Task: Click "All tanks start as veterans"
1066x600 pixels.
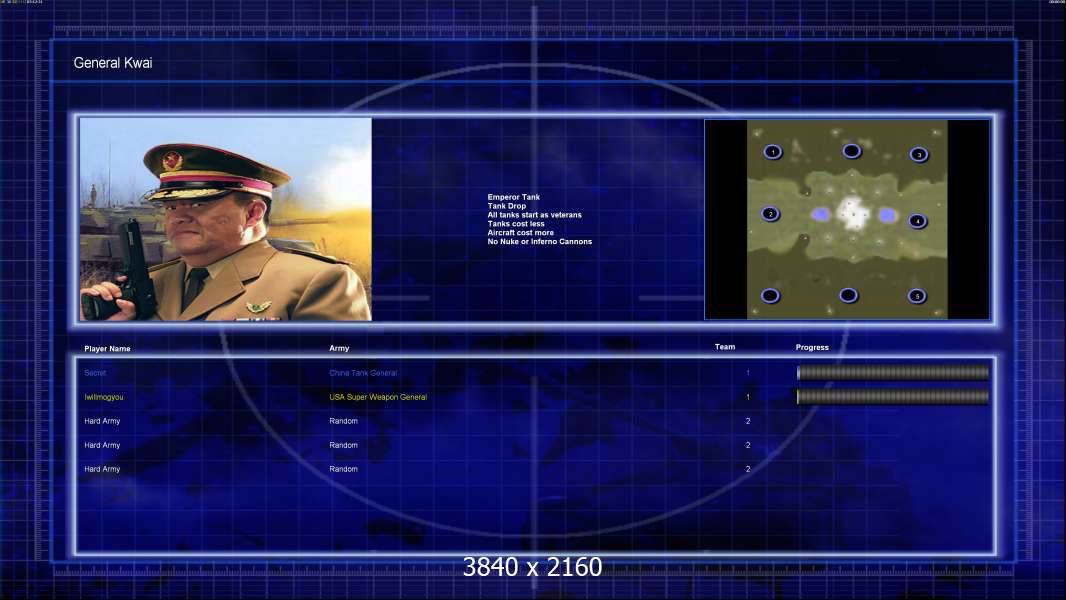Action: pyautogui.click(x=534, y=215)
